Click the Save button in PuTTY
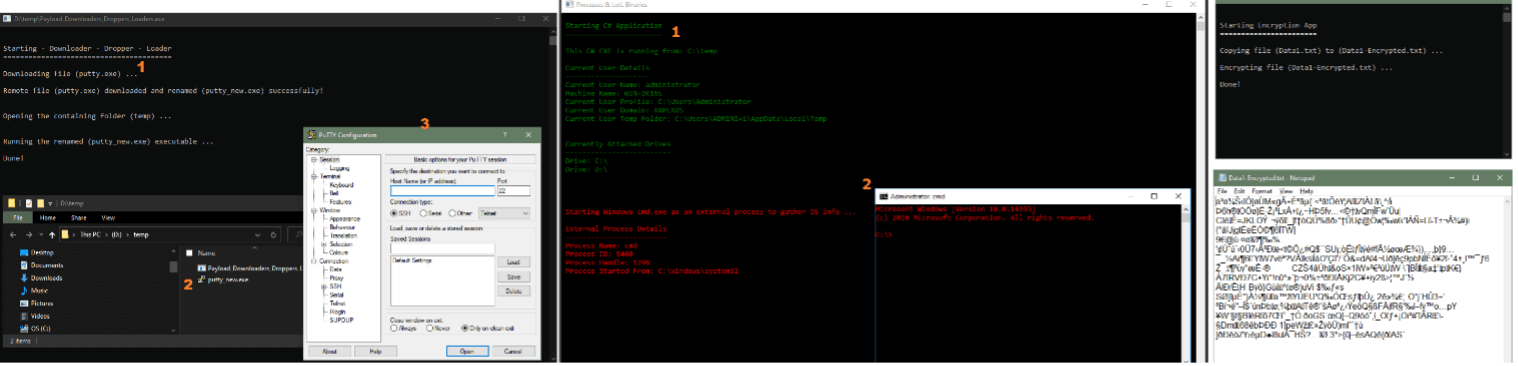The width and height of the screenshot is (1518, 366). (513, 276)
